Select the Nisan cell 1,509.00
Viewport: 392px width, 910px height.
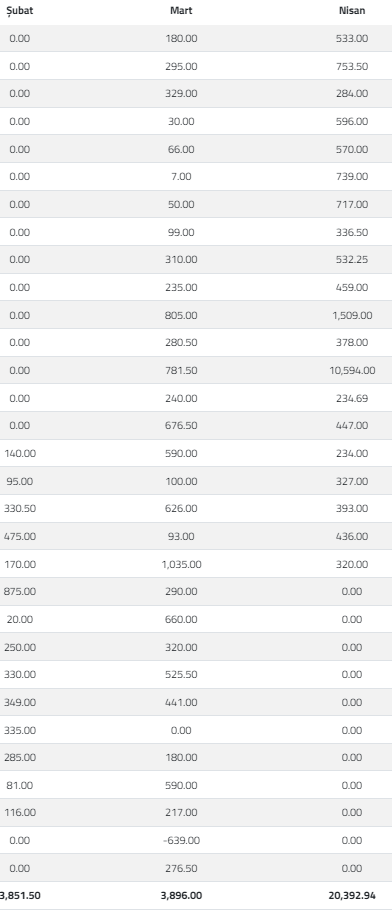coord(352,315)
